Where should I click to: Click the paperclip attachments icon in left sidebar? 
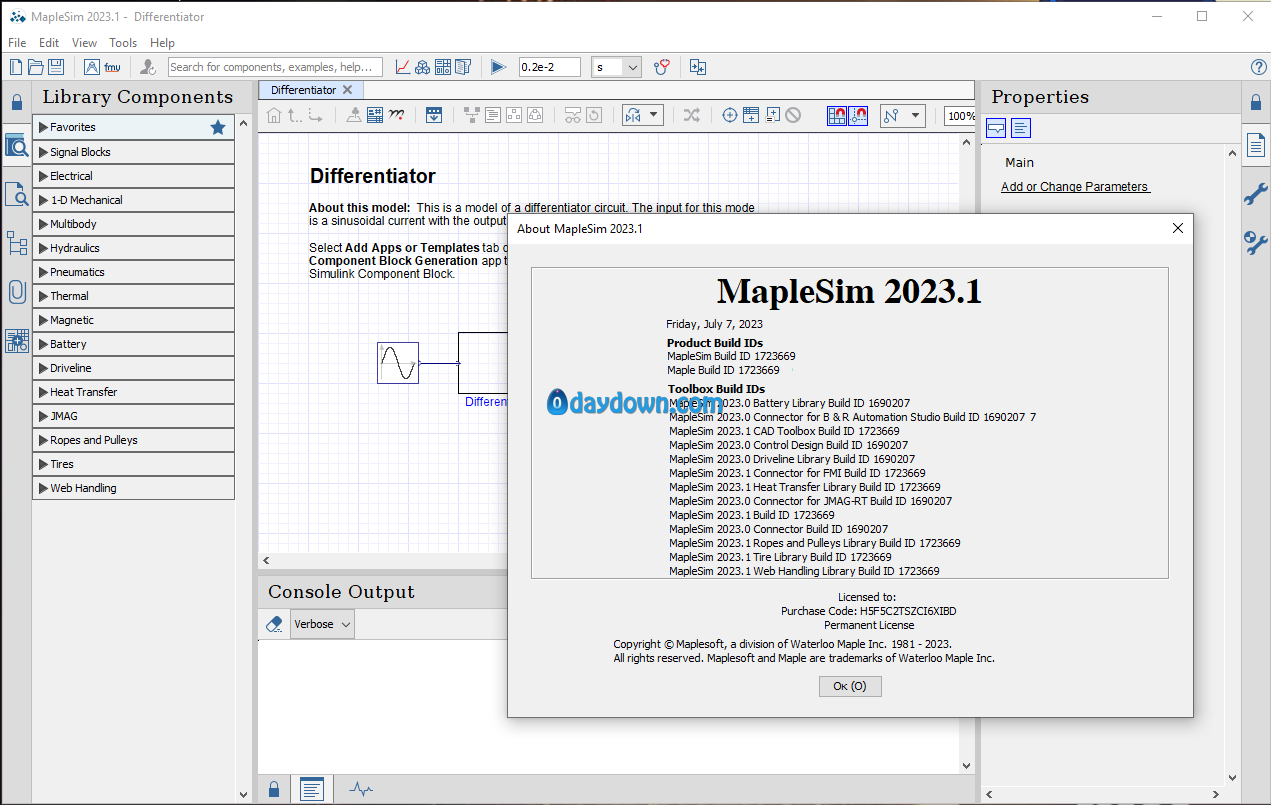(x=16, y=292)
